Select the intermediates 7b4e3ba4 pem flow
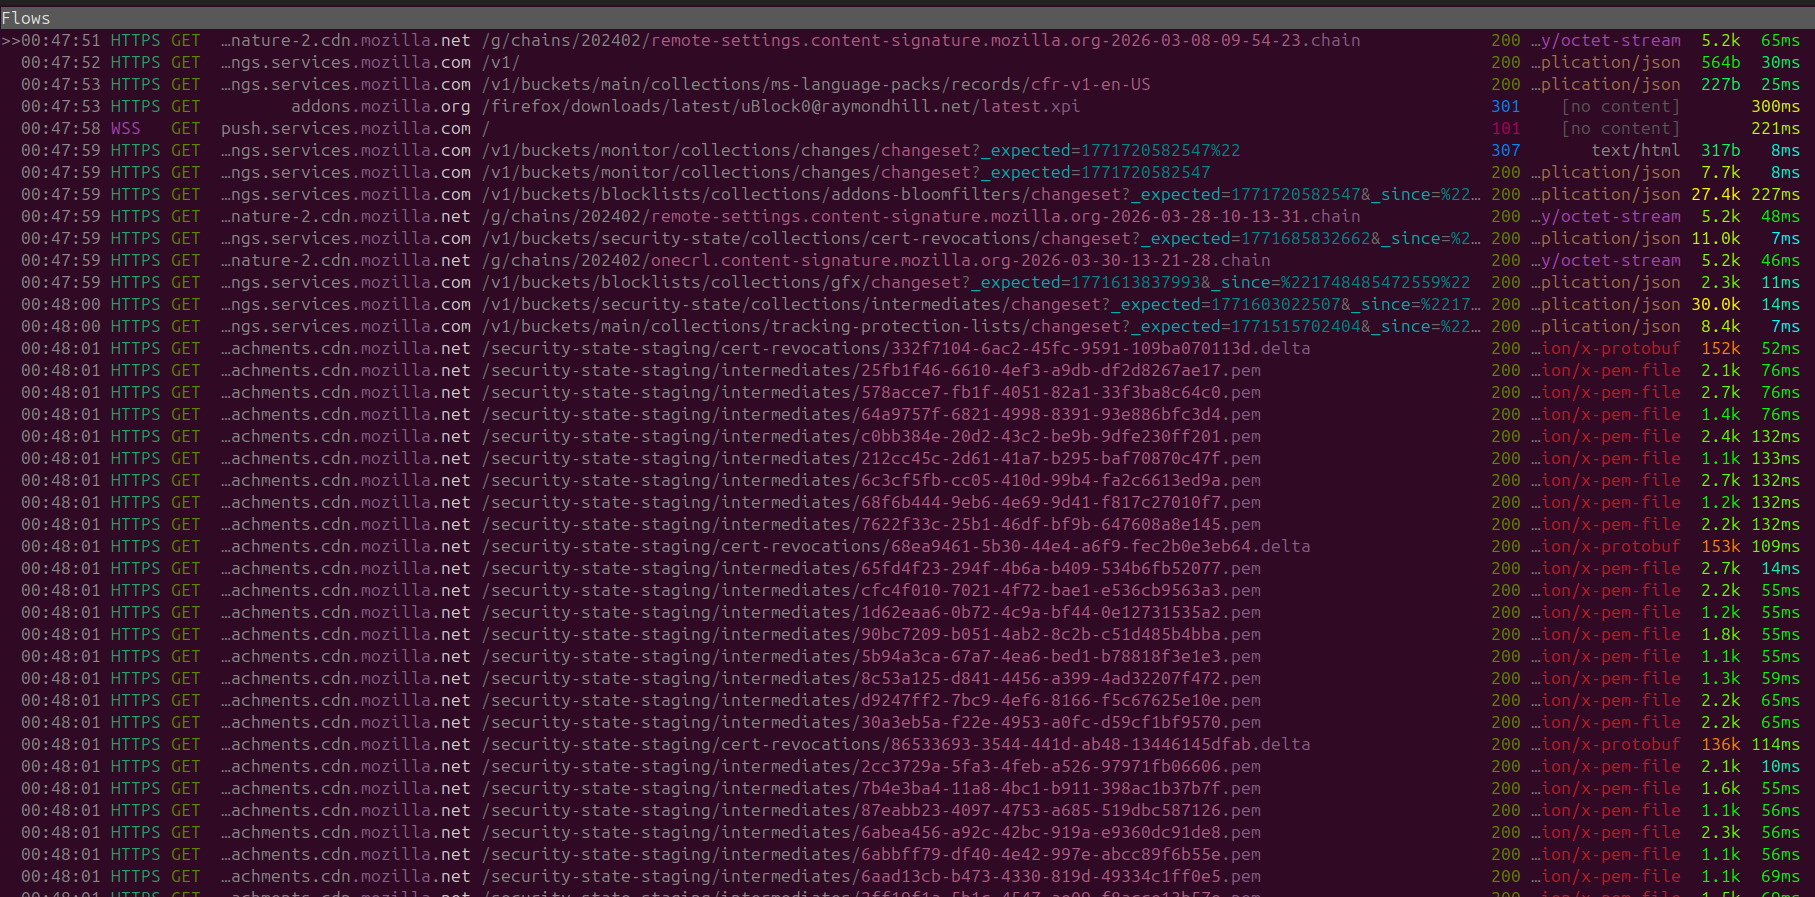Screen dimensions: 1815x897 [x=907, y=788]
